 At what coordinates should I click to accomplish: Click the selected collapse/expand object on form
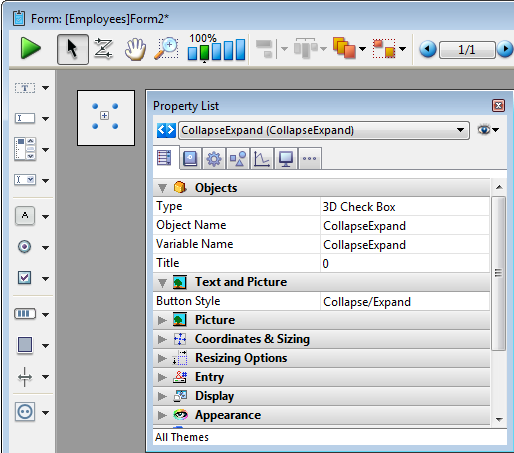106,118
